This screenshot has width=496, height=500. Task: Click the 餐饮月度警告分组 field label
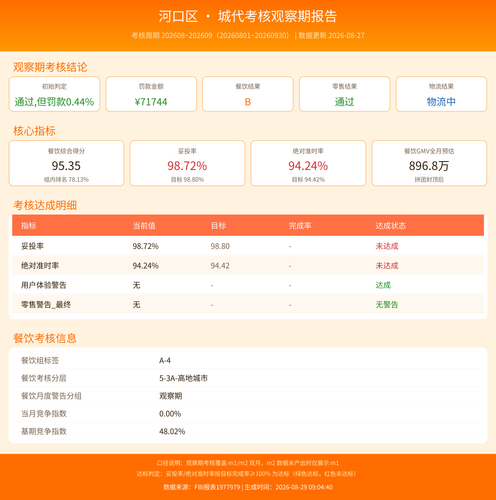click(x=51, y=396)
